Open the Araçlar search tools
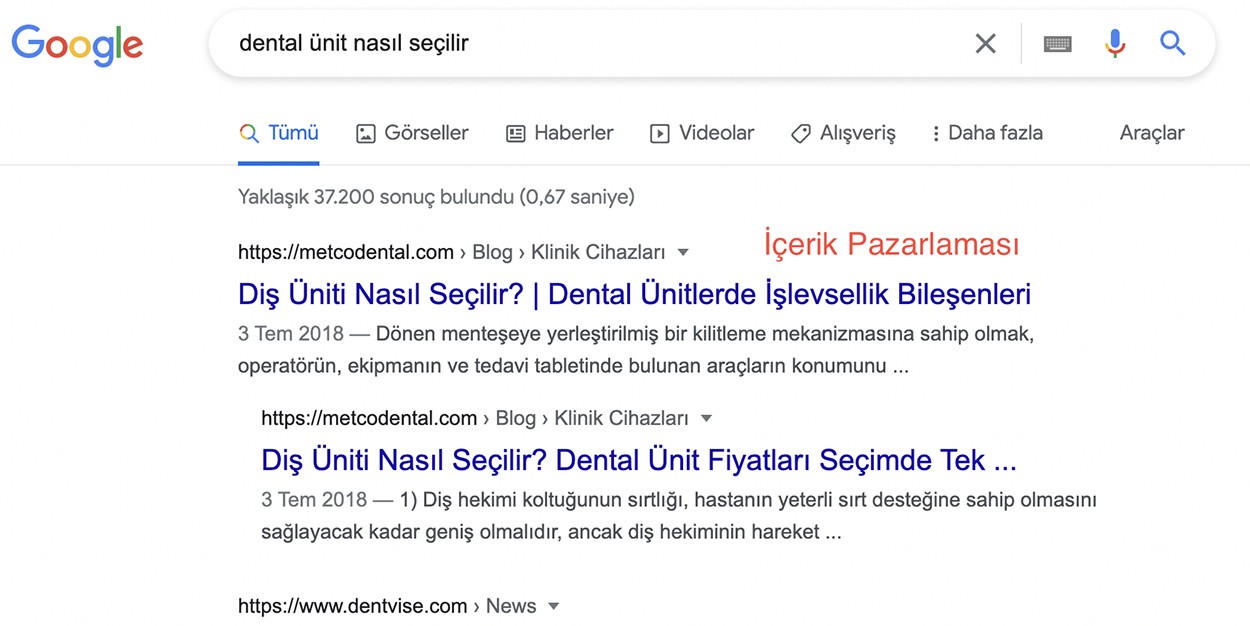Image resolution: width=1250 pixels, height=626 pixels. point(1152,133)
